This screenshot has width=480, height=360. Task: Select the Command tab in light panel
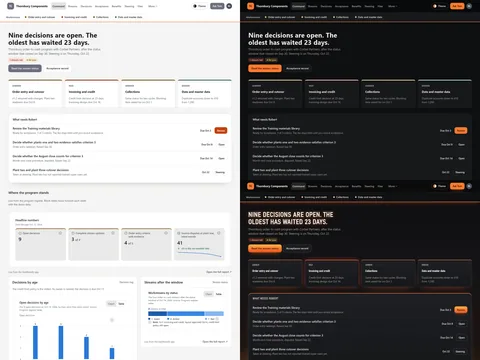pyautogui.click(x=58, y=6)
